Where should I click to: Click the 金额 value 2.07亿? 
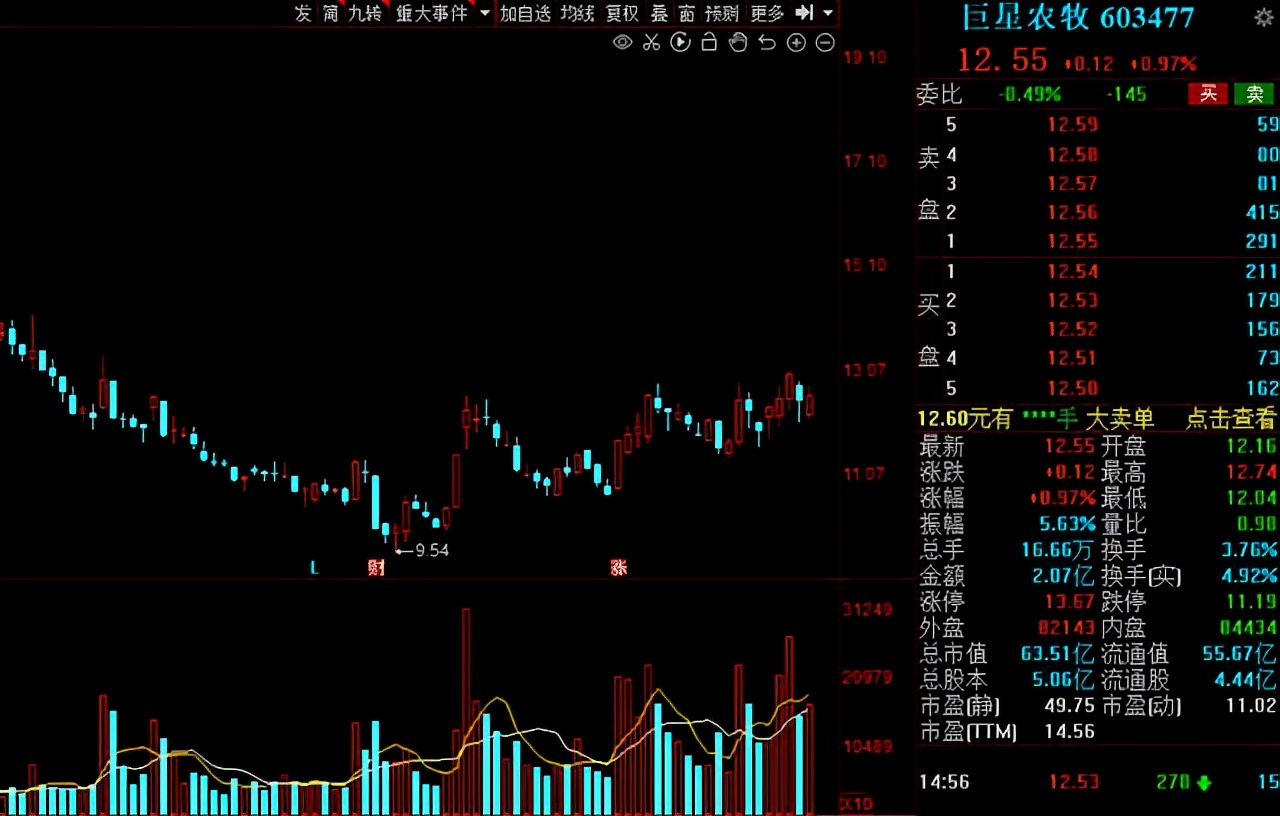1063,576
